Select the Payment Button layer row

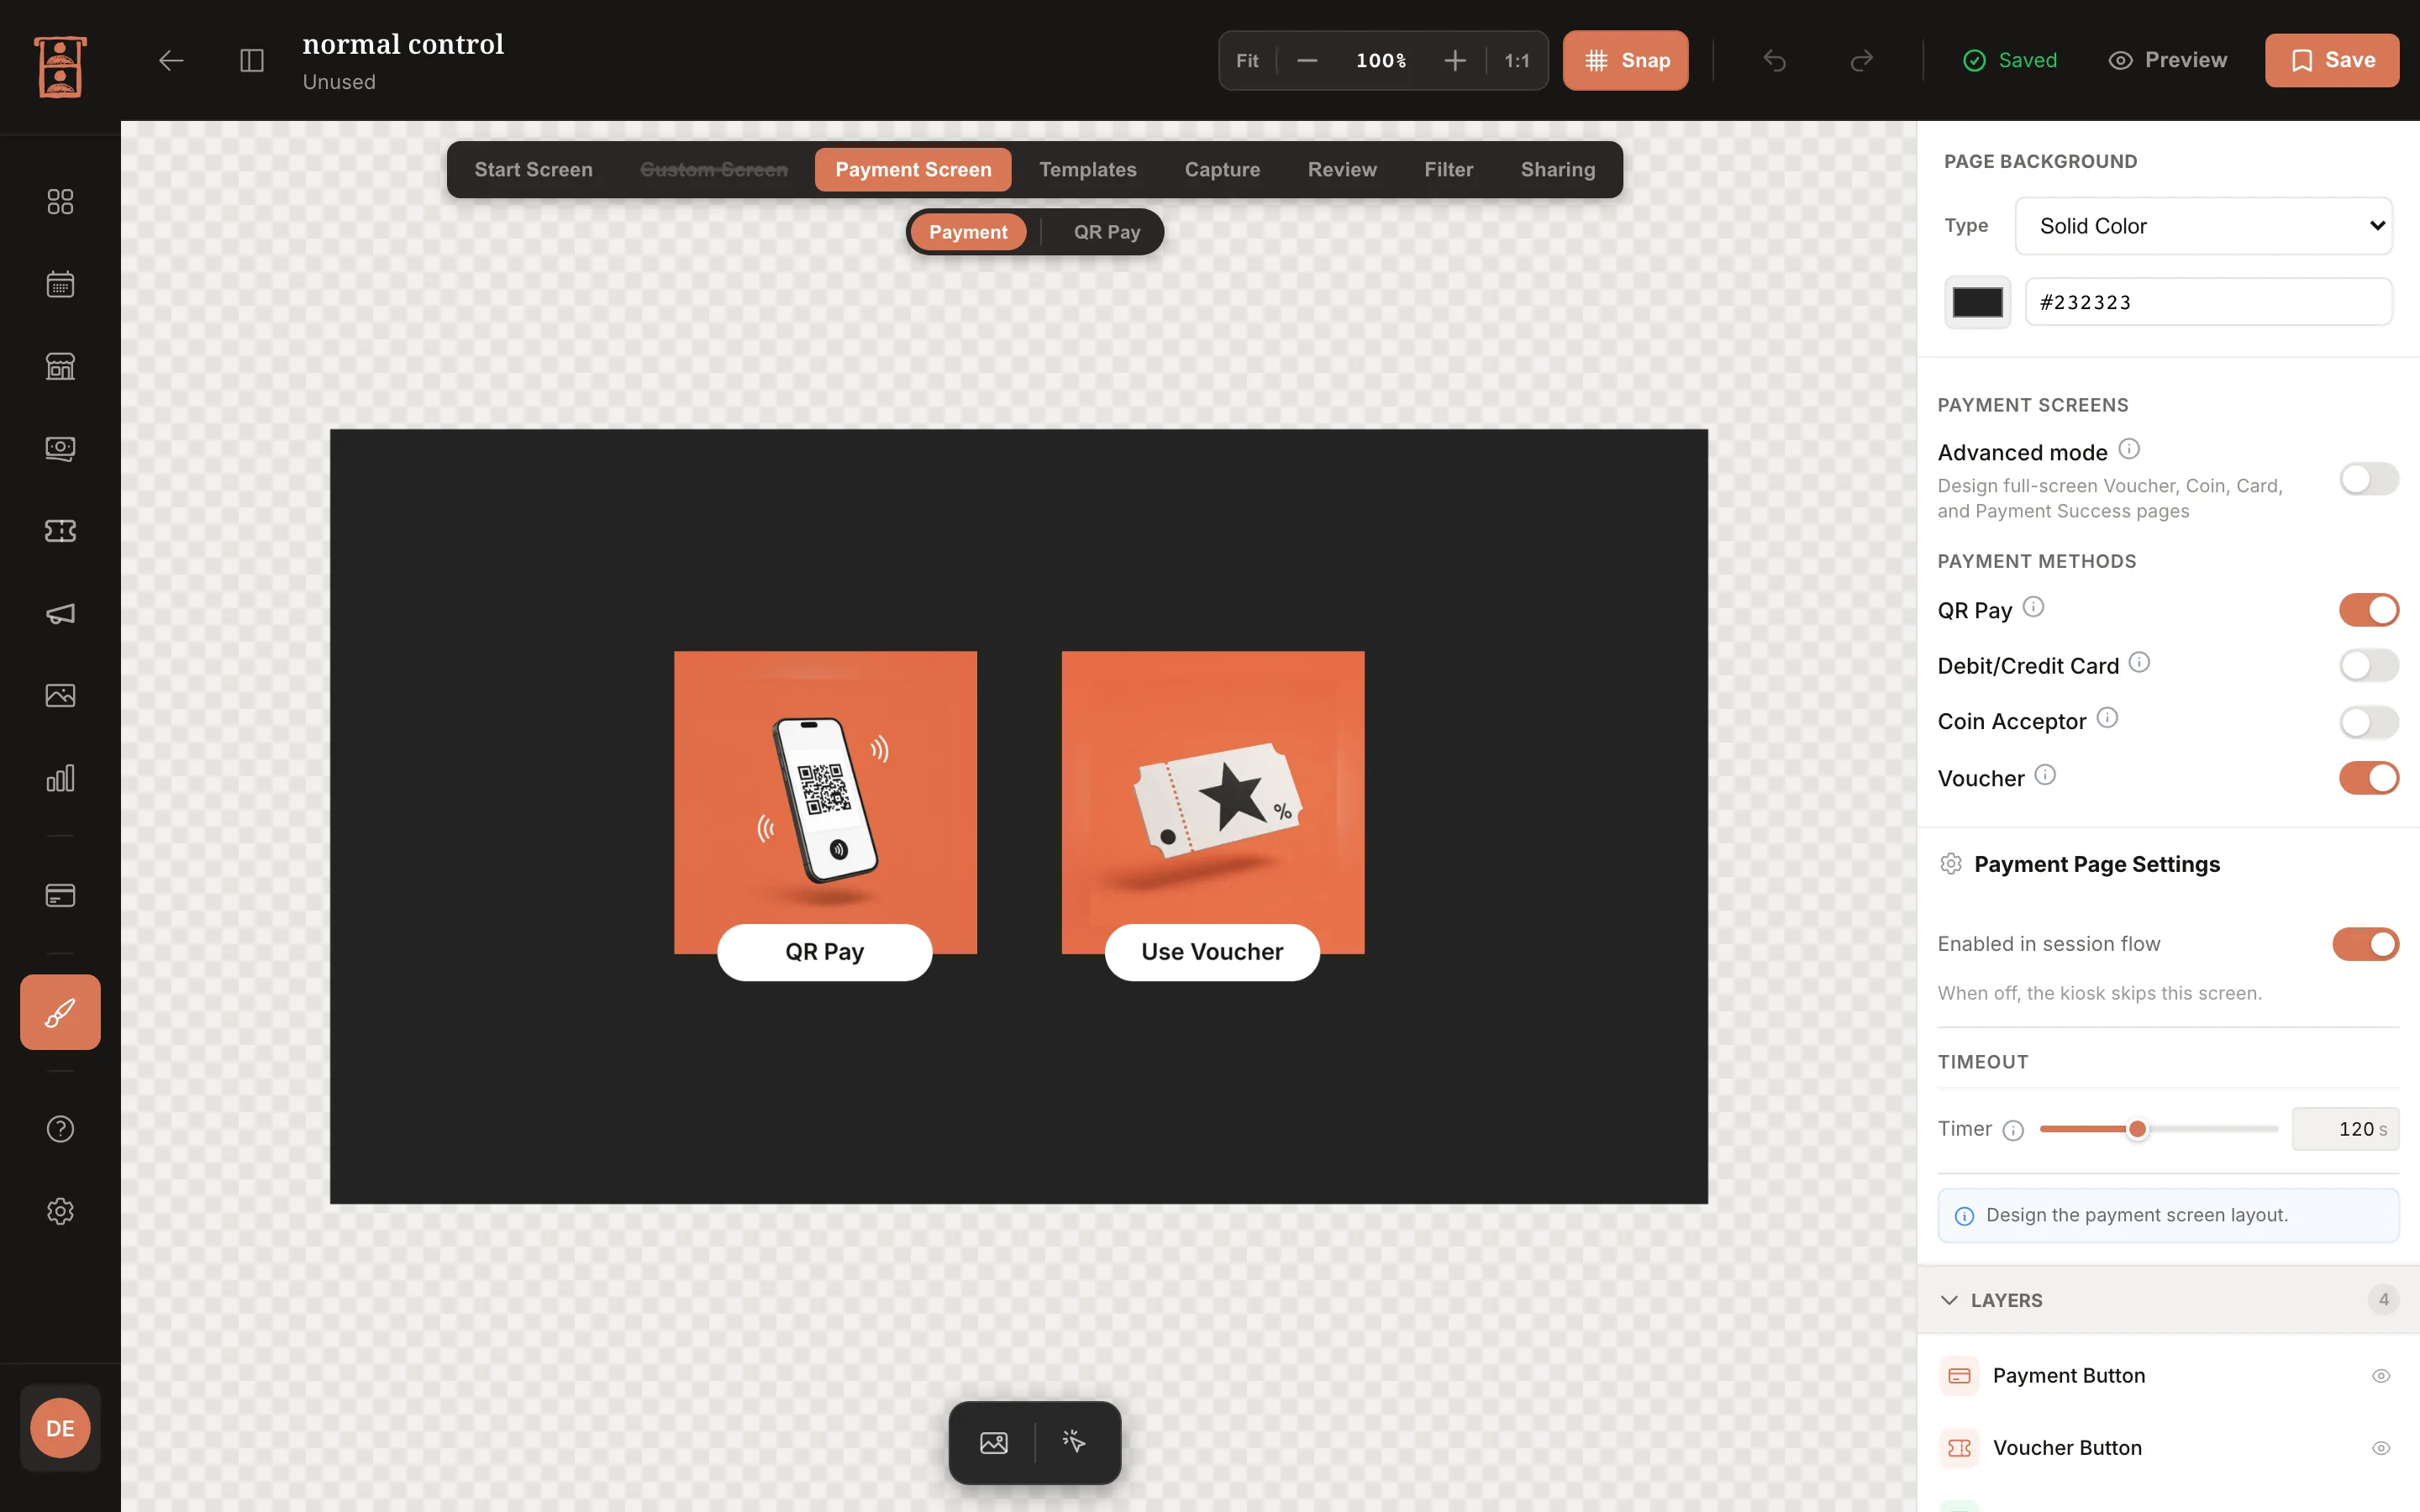2168,1376
